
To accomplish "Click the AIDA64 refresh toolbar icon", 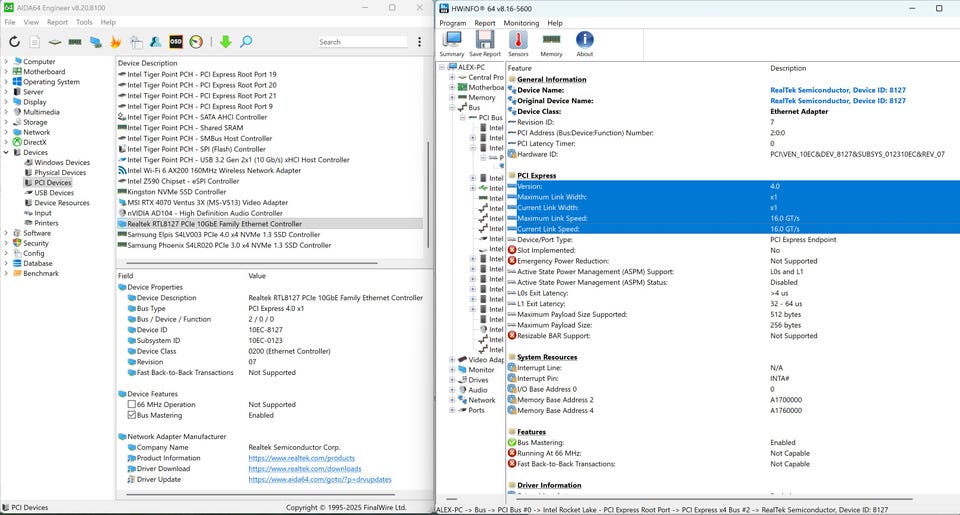I will (x=14, y=42).
